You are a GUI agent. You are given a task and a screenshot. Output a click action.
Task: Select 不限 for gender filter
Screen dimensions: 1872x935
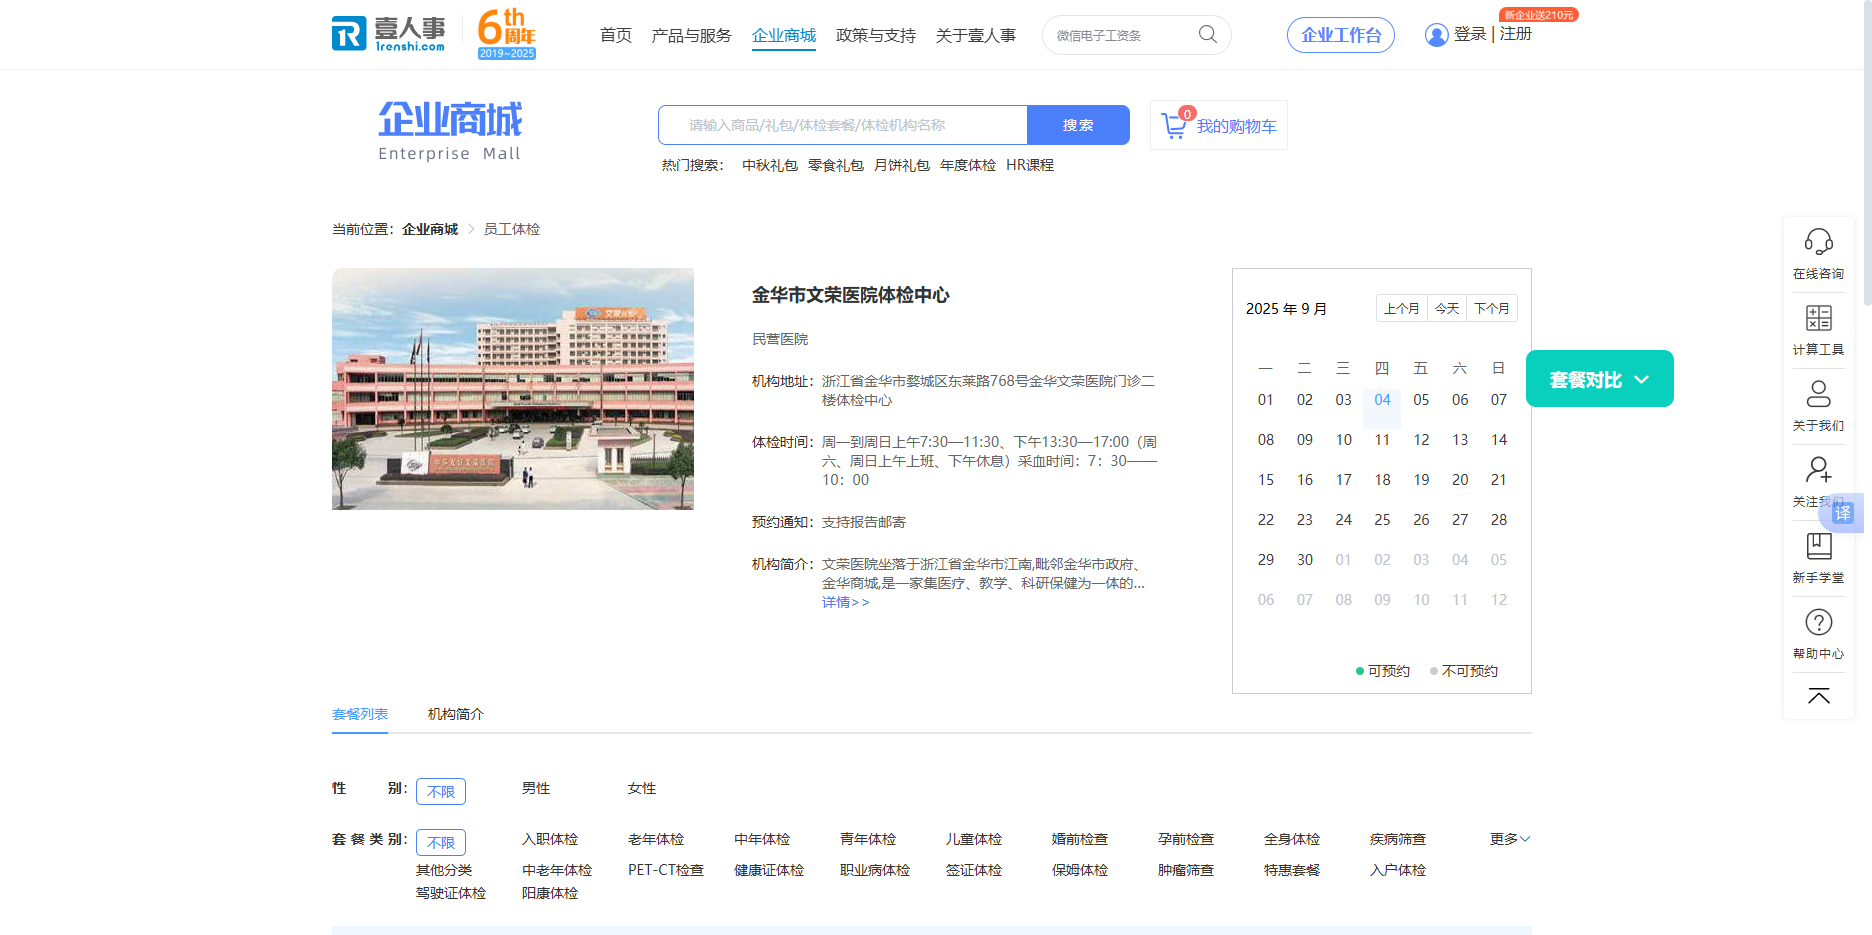click(x=441, y=791)
